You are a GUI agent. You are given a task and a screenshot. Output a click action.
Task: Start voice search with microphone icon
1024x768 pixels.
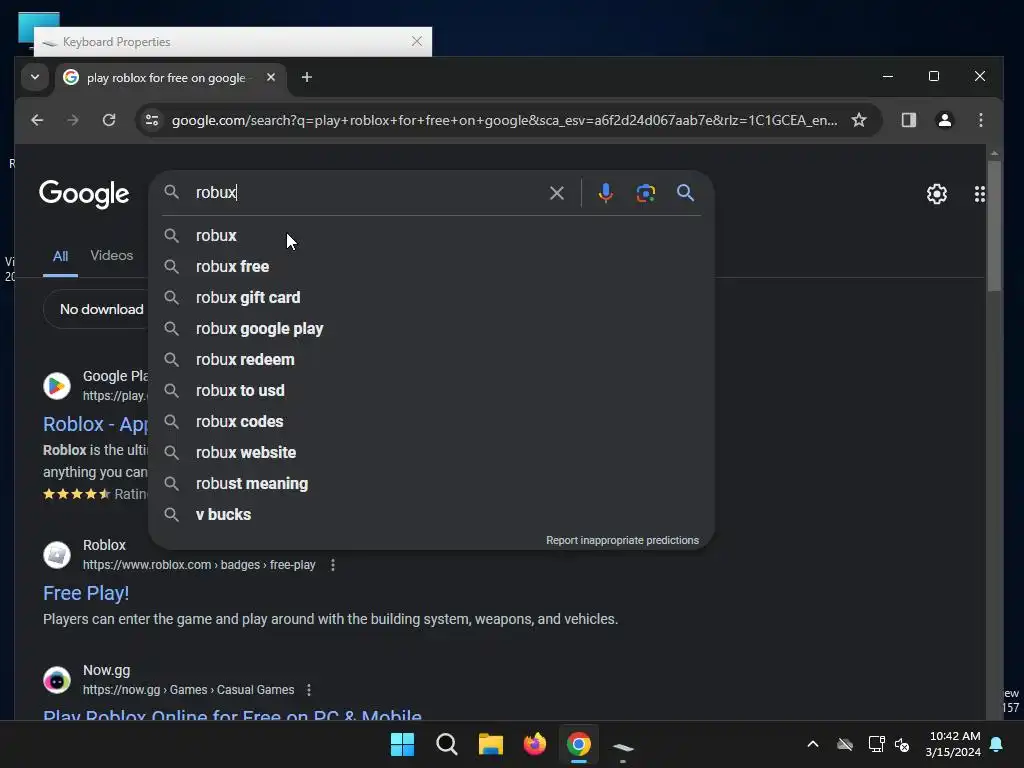pos(605,193)
